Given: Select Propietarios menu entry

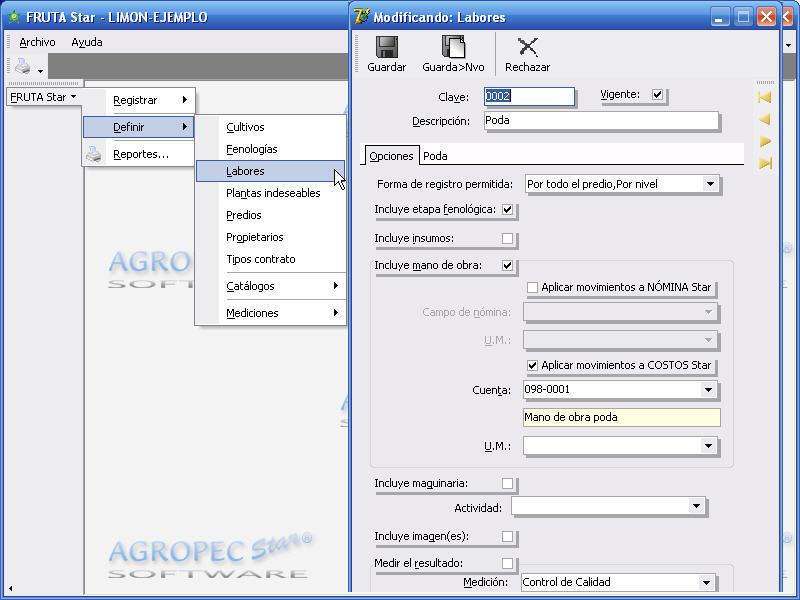Looking at the screenshot, I should click(271, 237).
